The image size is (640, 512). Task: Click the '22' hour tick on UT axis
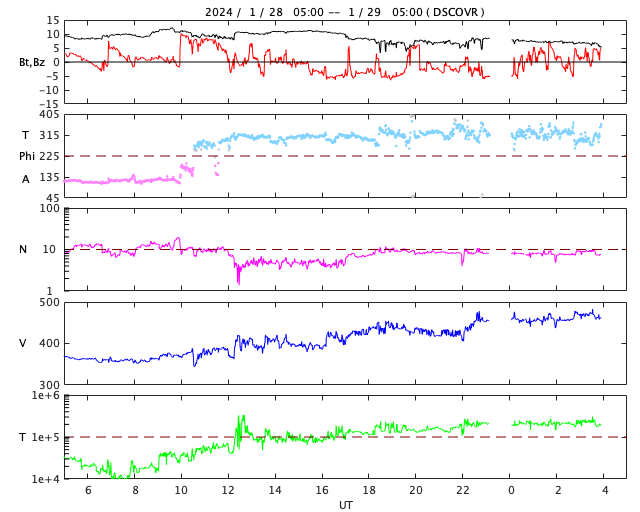[x=463, y=490]
